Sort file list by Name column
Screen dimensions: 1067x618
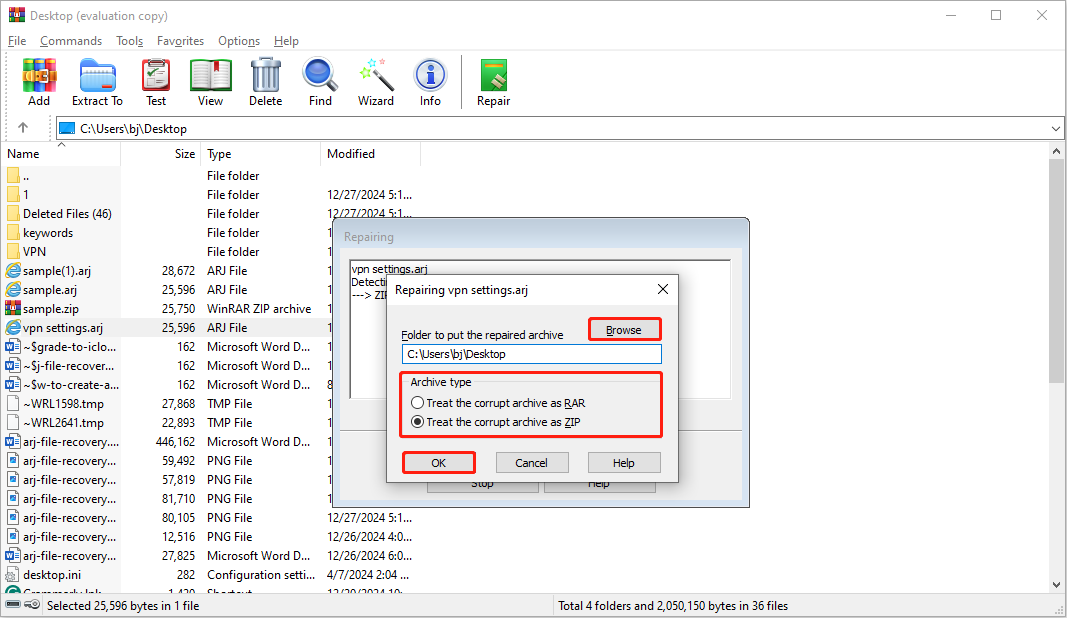pyautogui.click(x=63, y=154)
